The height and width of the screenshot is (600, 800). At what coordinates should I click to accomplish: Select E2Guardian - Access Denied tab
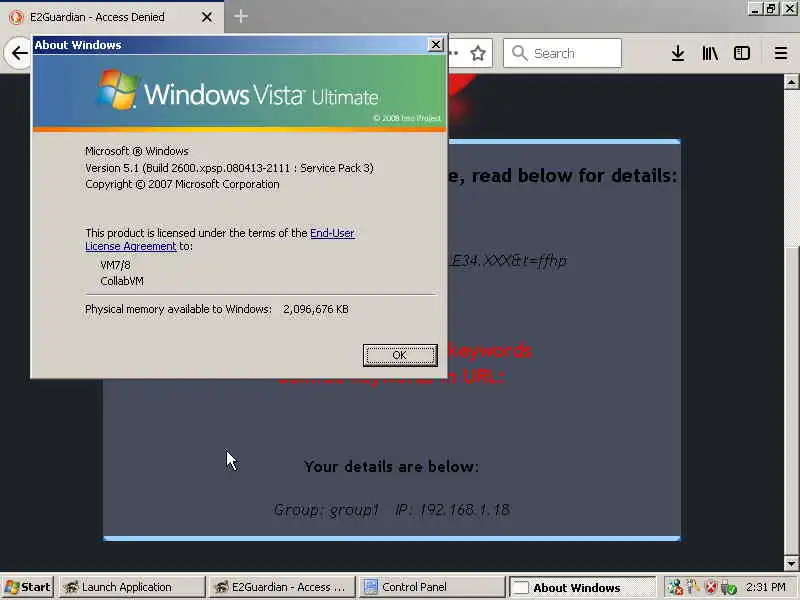(112, 17)
